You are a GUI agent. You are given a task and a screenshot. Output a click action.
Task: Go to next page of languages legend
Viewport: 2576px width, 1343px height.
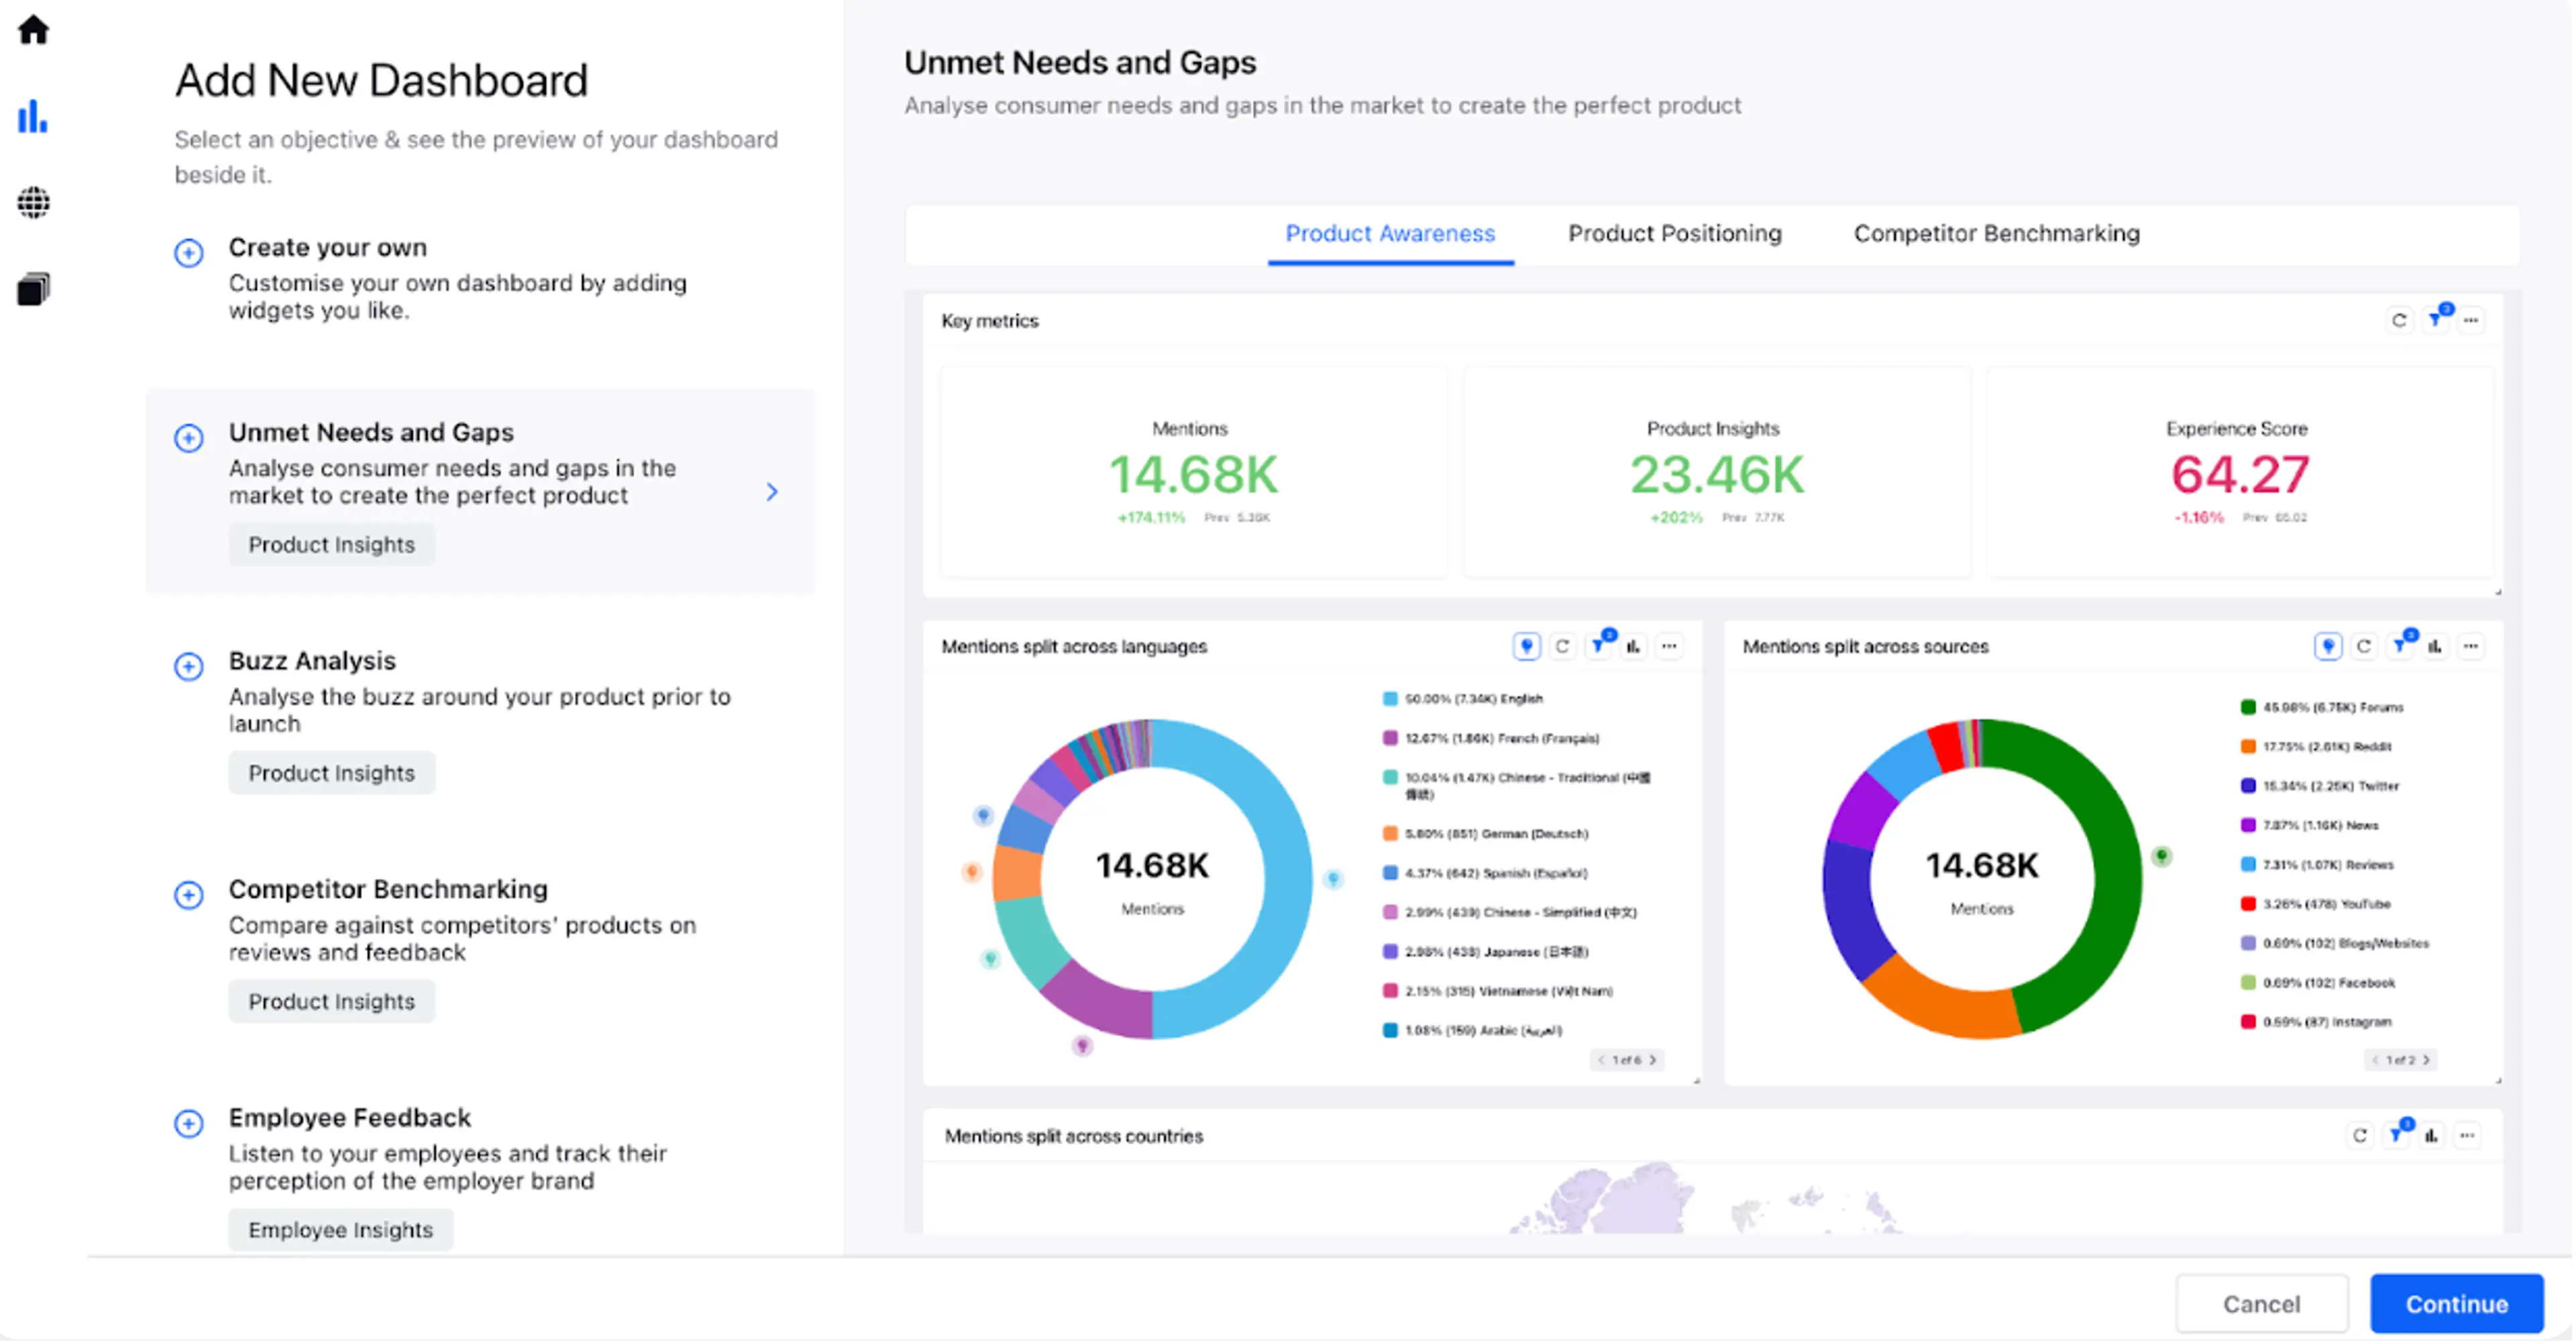pos(1653,1060)
